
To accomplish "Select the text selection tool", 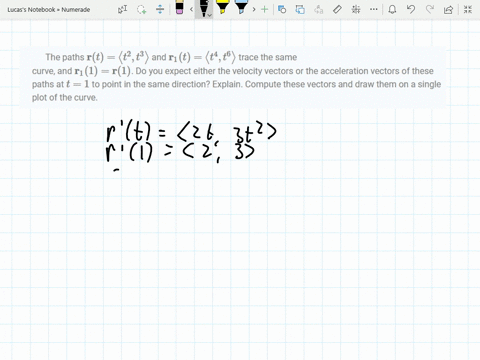I will click(122, 9).
